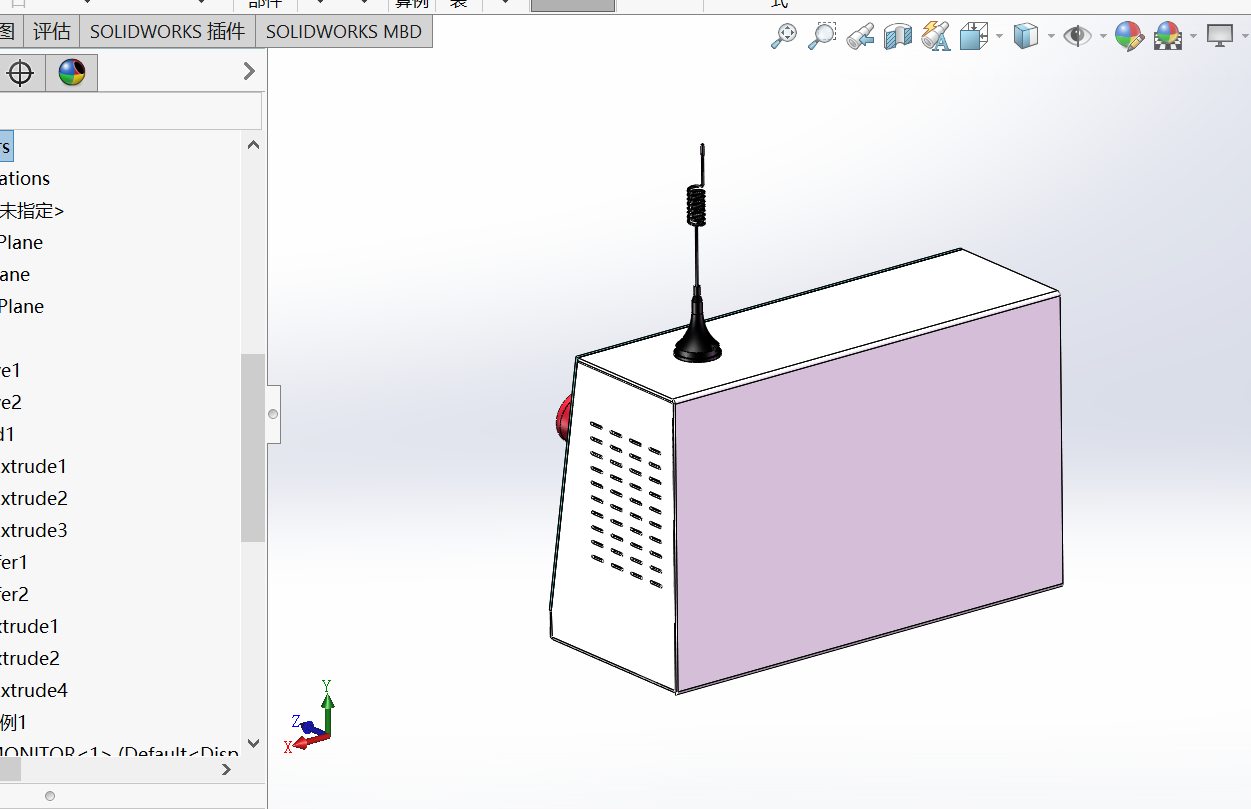Activate the Section View tool

coord(898,37)
